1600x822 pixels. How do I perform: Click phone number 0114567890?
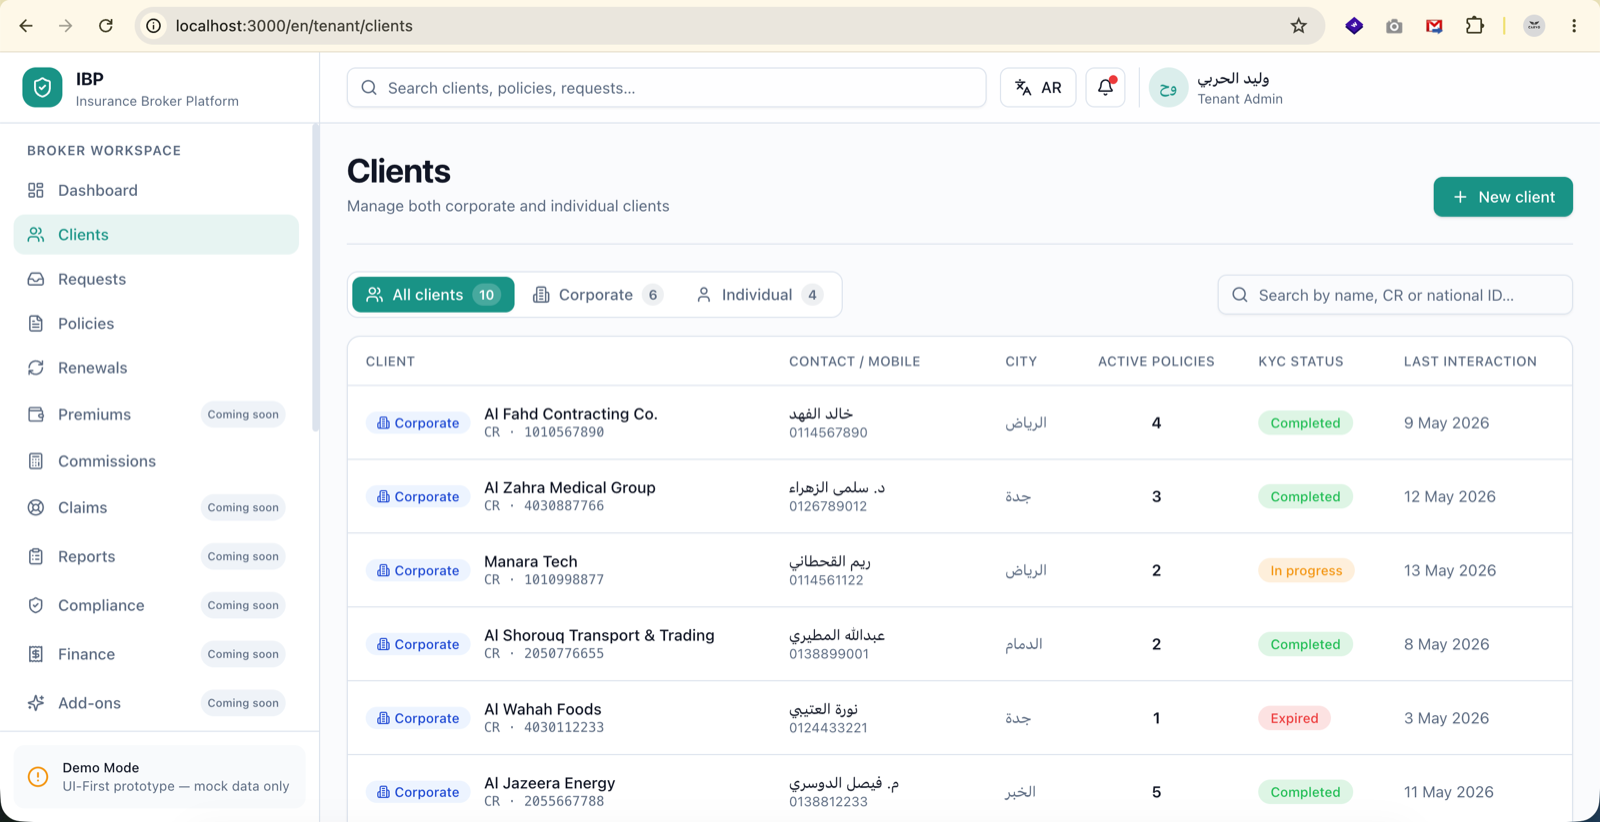(828, 433)
